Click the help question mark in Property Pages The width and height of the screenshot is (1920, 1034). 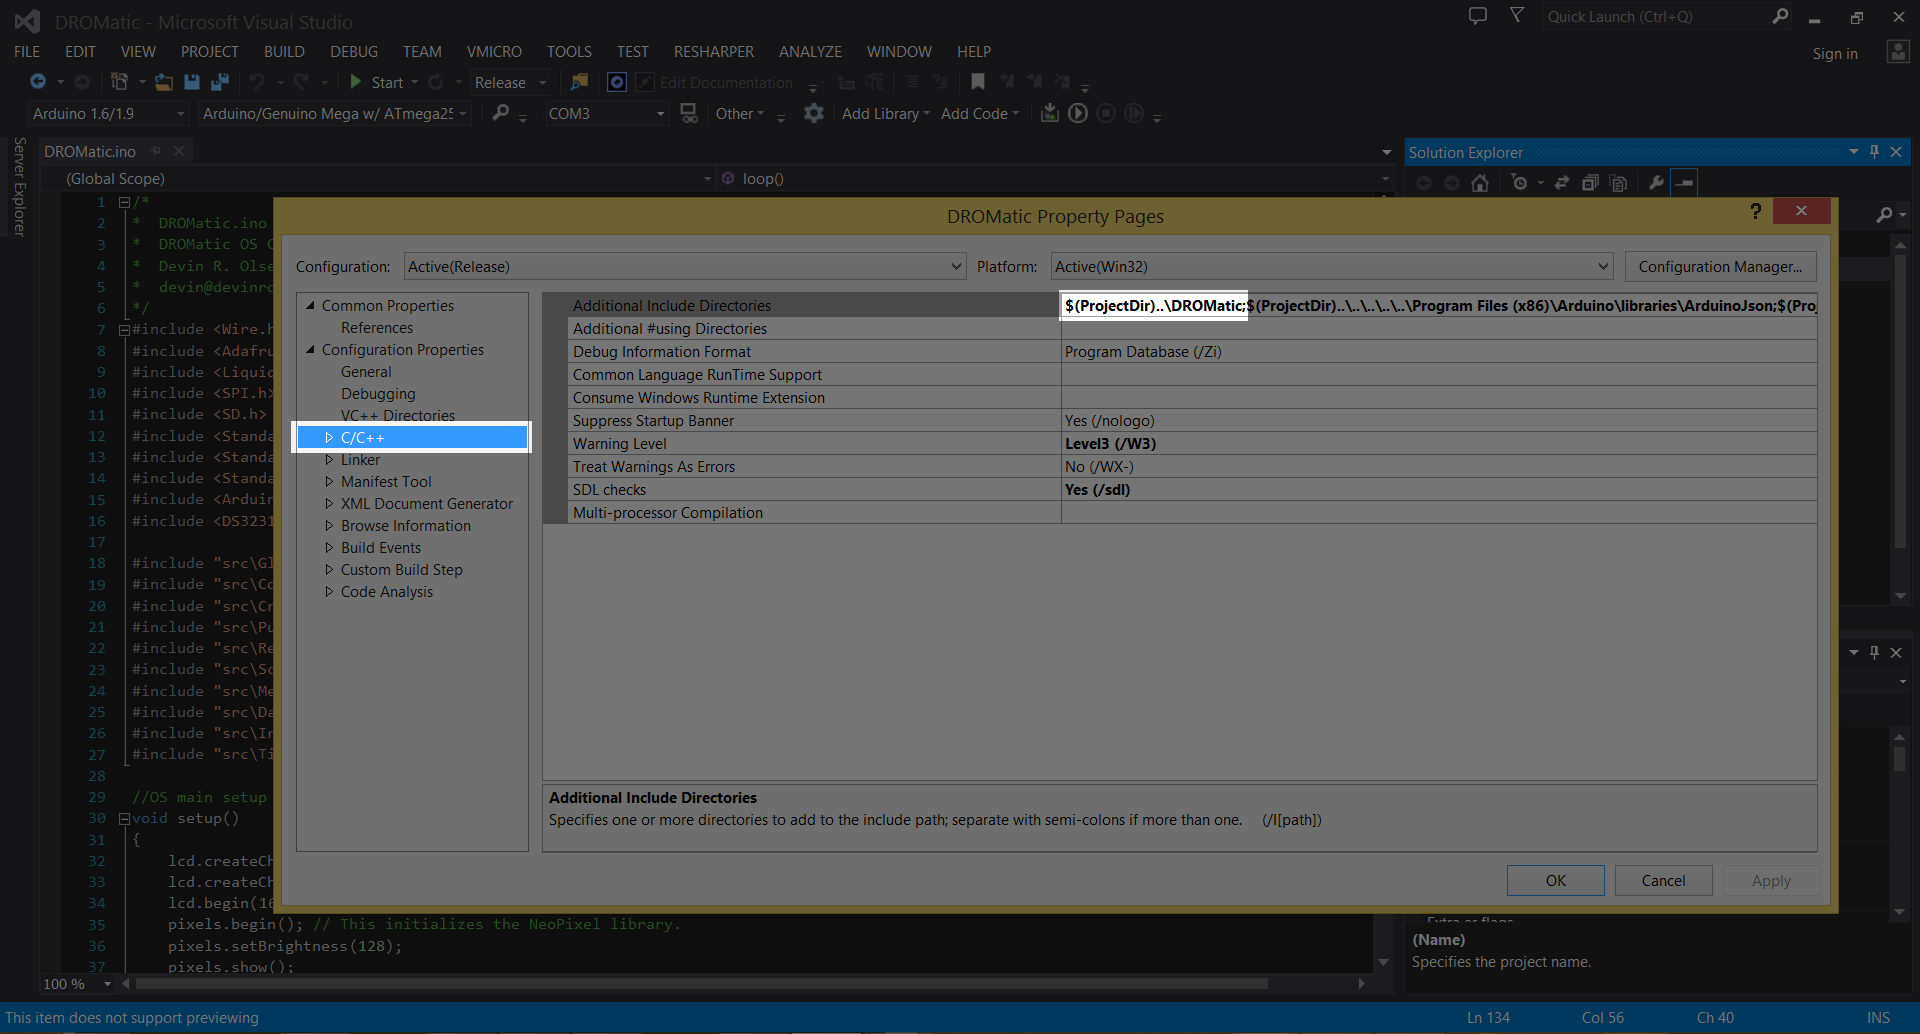point(1756,211)
